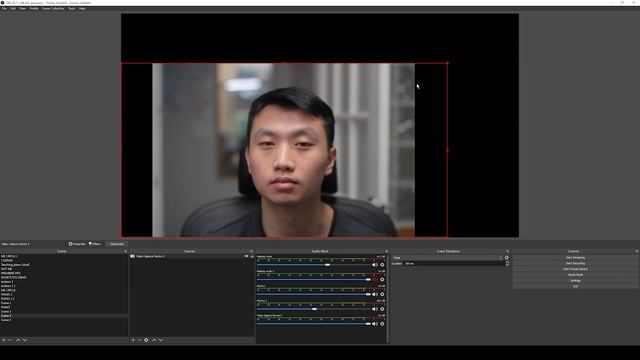Select Video Capture Device in Sources list
The width and height of the screenshot is (640, 360).
point(192,256)
